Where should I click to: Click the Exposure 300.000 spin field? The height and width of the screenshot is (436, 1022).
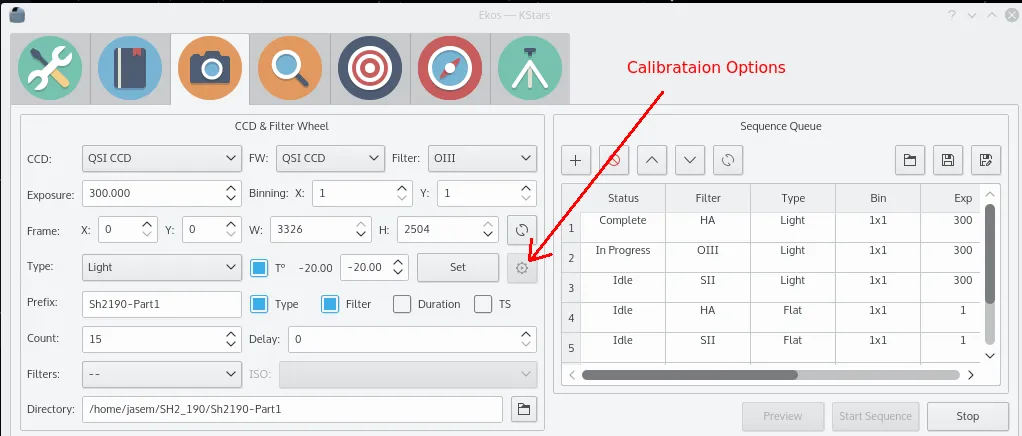tap(162, 194)
